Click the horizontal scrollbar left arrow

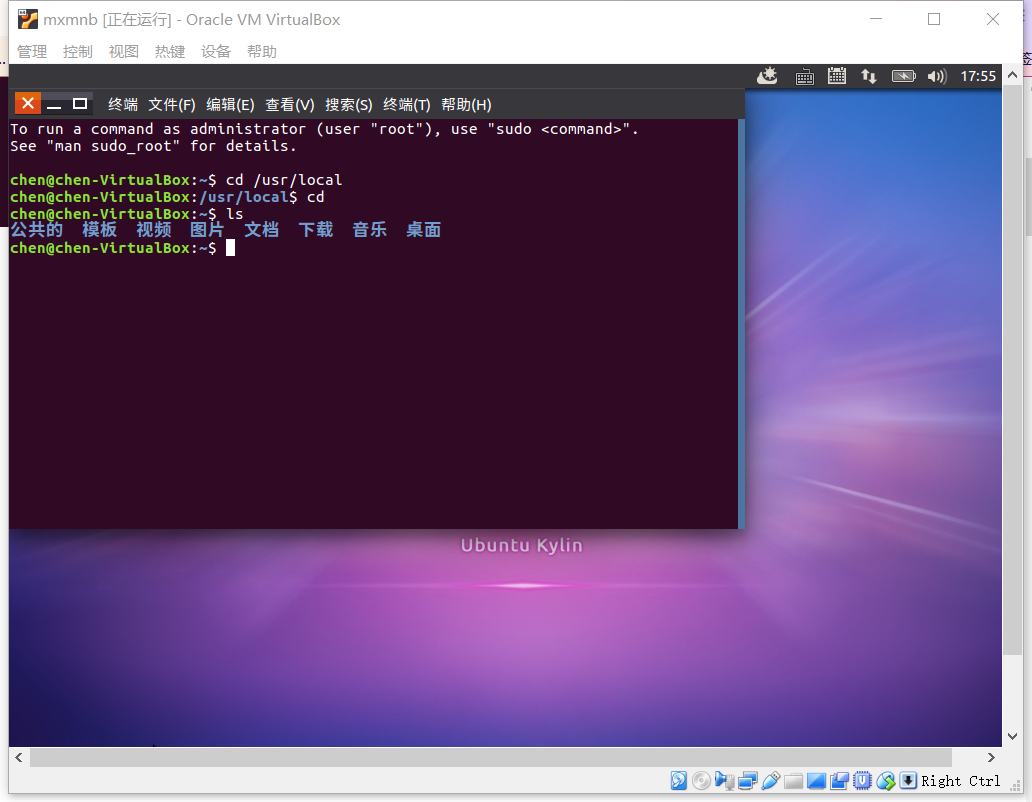point(19,757)
